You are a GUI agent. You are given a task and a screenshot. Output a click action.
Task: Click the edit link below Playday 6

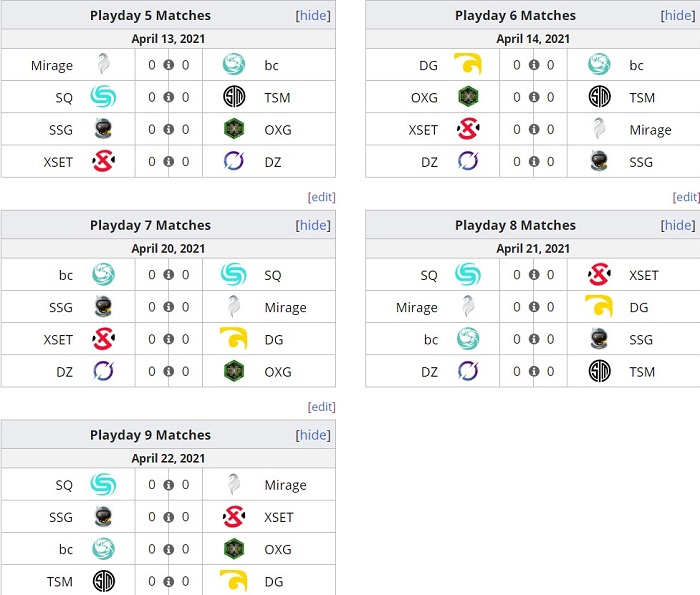click(686, 197)
